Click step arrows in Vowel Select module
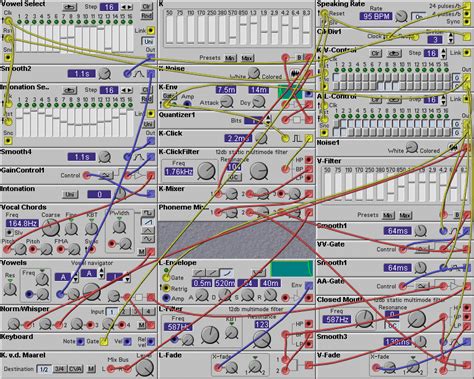The image size is (474, 379). (126, 7)
